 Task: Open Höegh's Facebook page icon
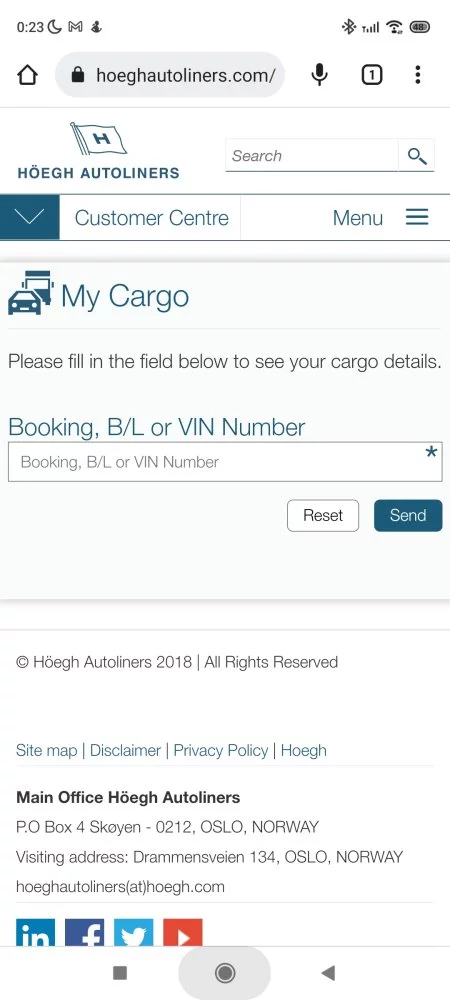click(85, 932)
